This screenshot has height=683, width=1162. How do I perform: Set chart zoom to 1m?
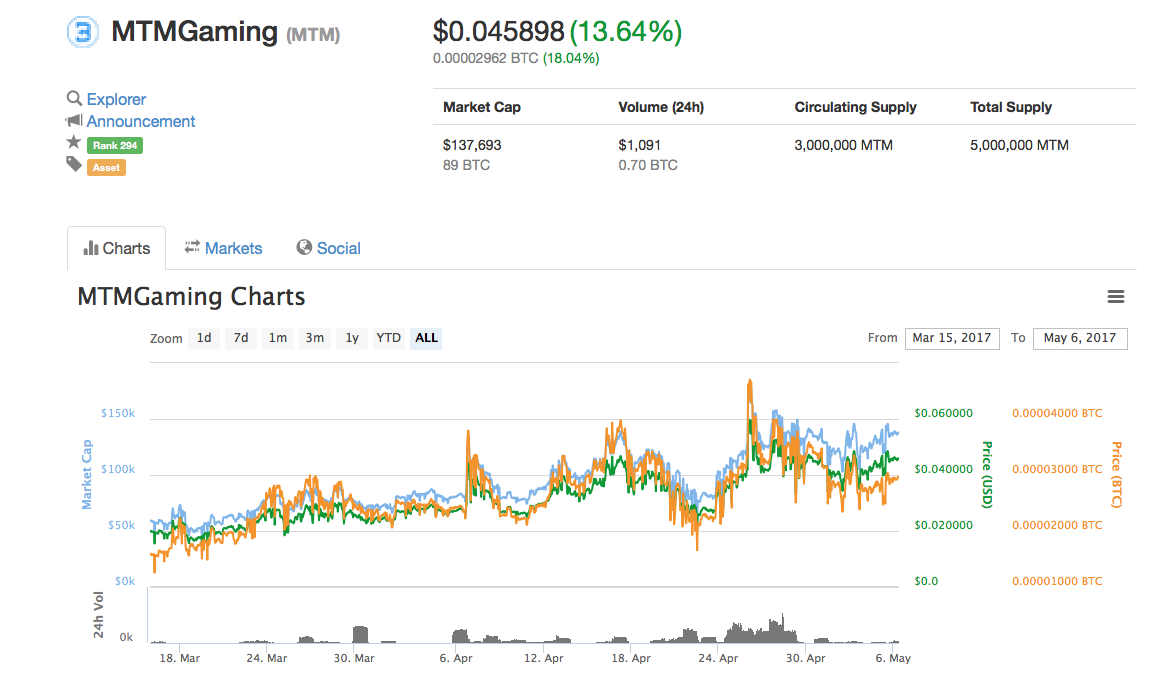click(278, 338)
